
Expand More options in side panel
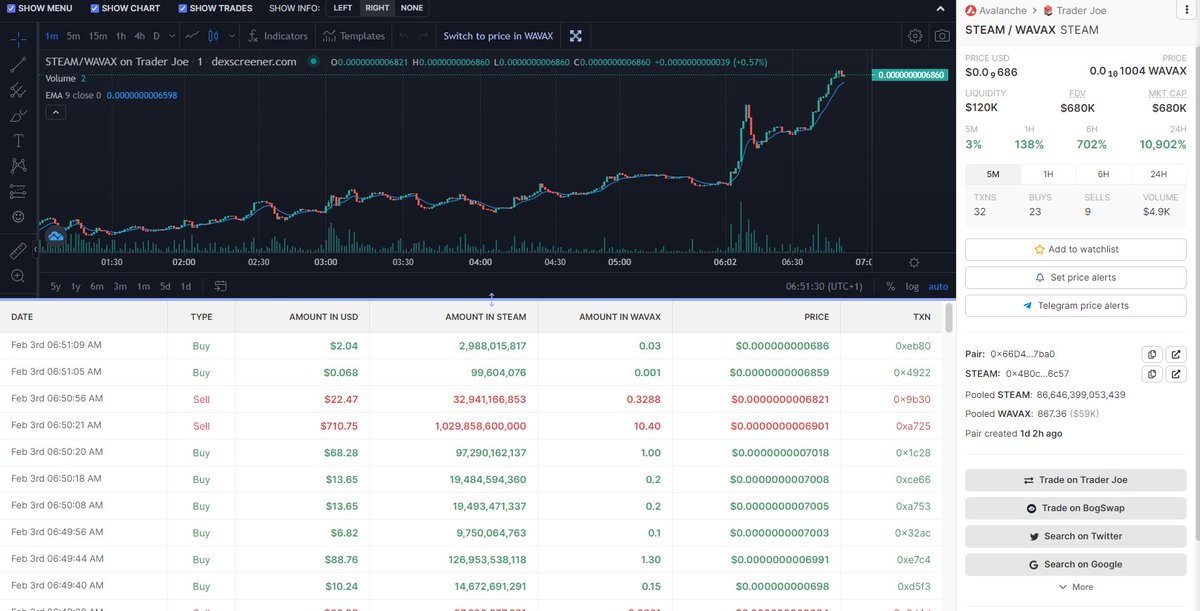[x=1075, y=587]
